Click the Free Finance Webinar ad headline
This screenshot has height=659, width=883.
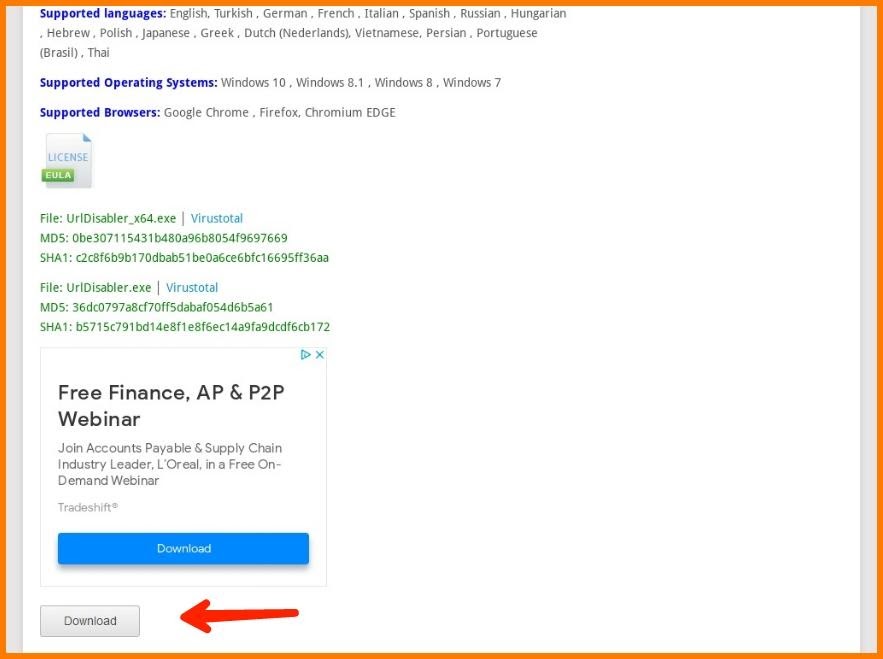tap(171, 406)
